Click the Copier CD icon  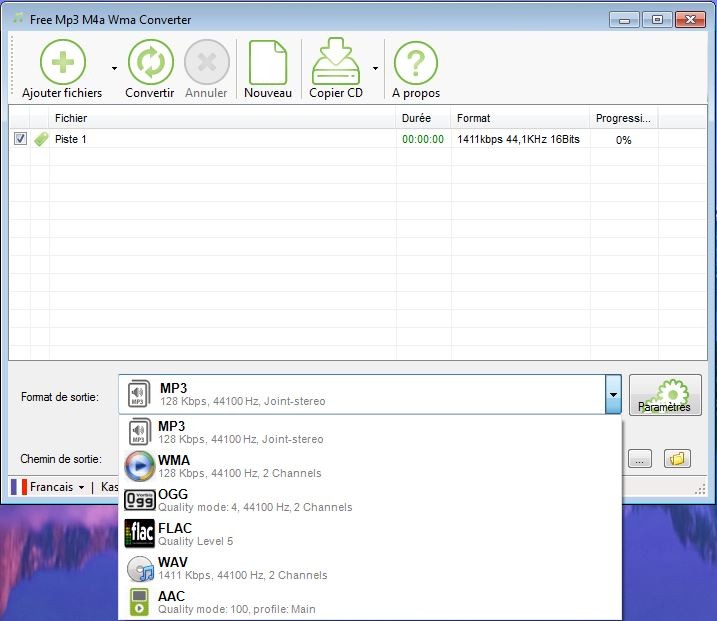point(336,62)
